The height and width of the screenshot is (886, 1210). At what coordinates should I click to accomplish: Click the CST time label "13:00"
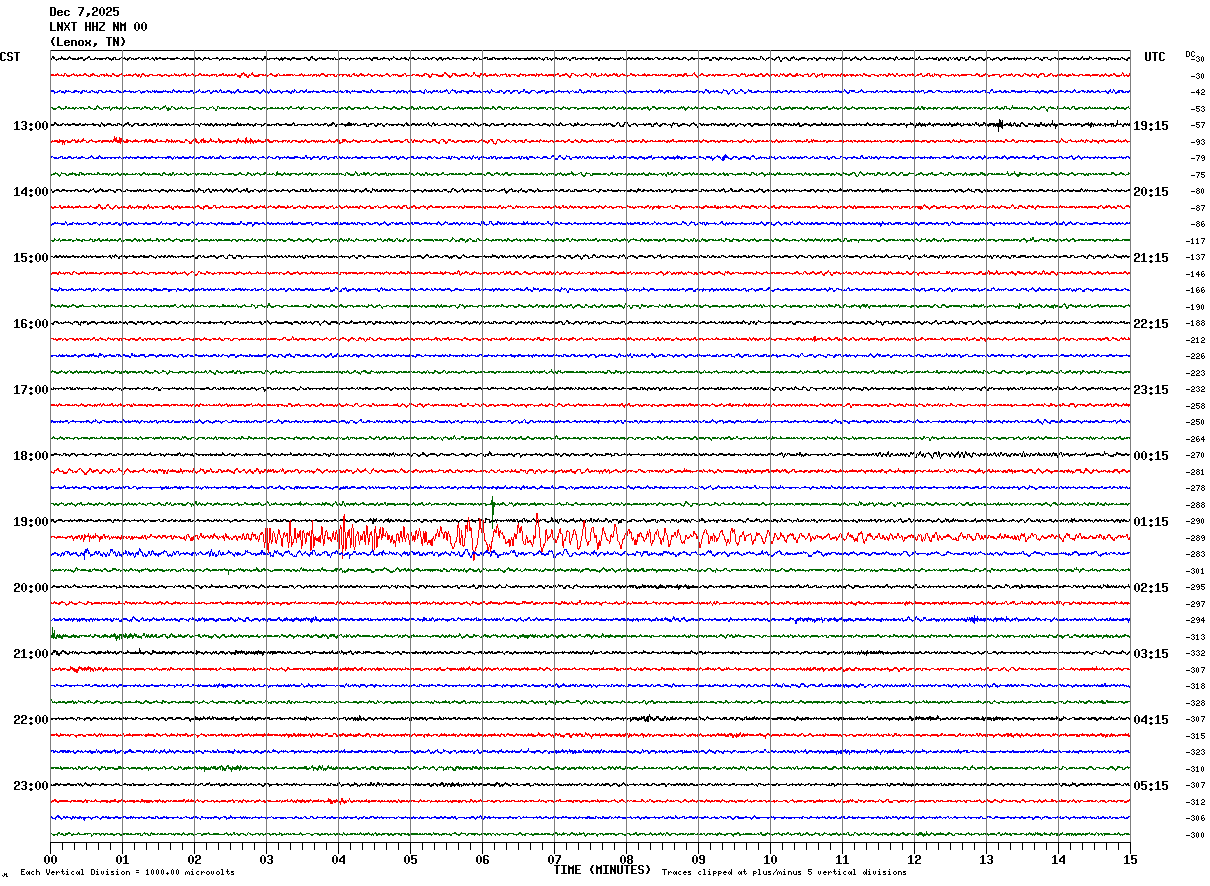click(31, 126)
